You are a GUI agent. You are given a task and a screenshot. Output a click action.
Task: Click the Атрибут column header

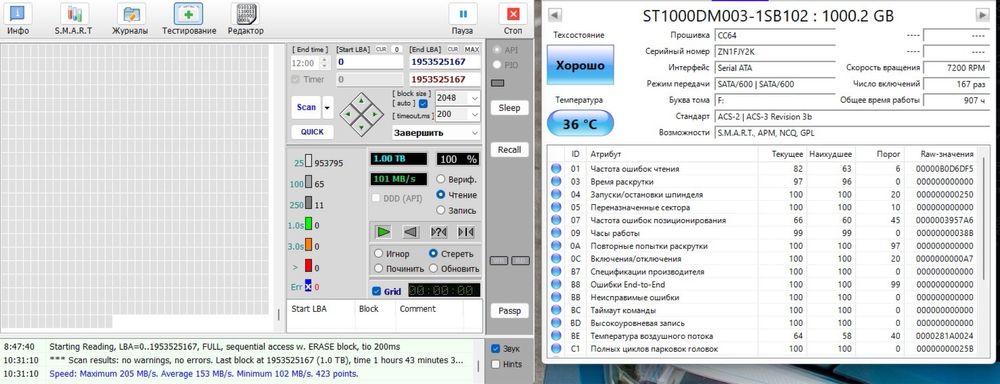pos(672,154)
